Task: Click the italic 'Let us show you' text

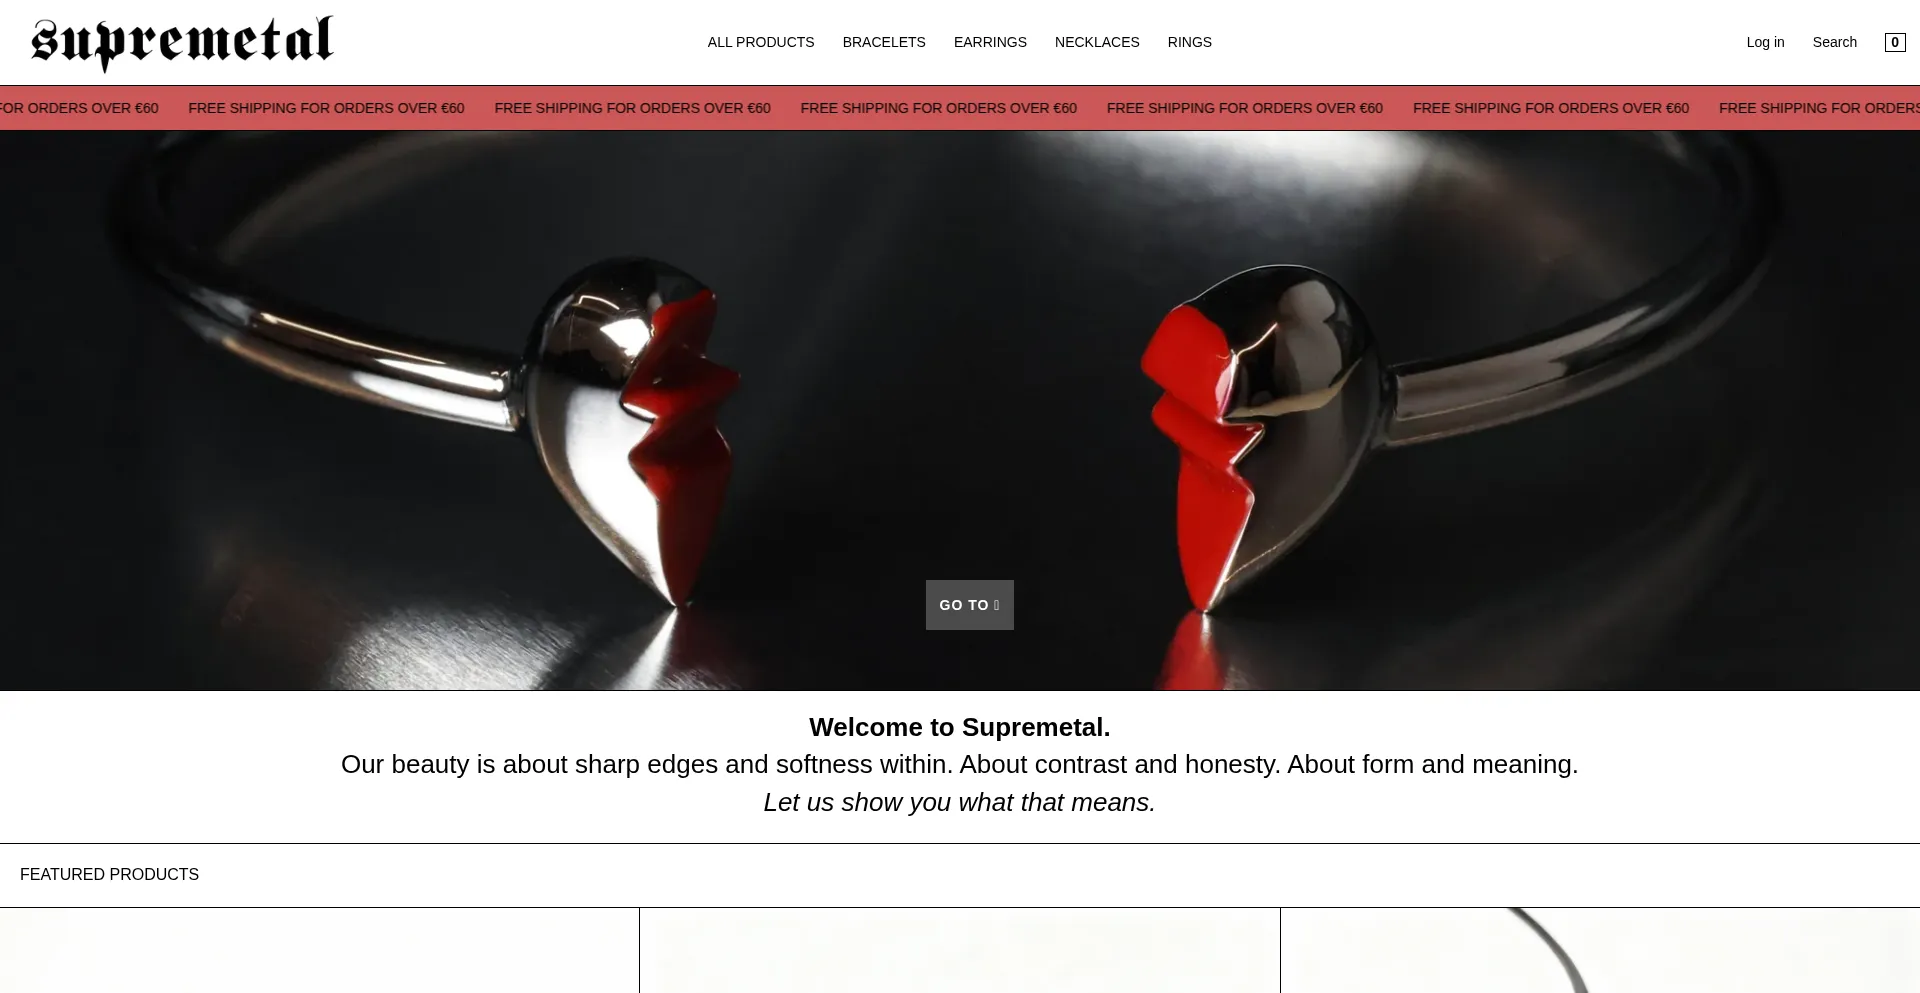Action: [x=960, y=802]
